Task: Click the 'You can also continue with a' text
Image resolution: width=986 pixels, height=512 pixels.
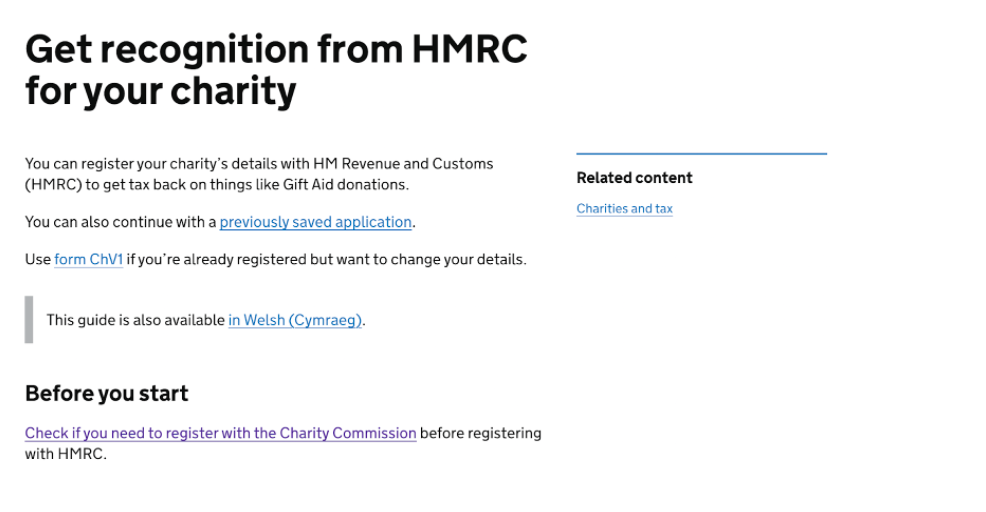Action: coord(120,222)
